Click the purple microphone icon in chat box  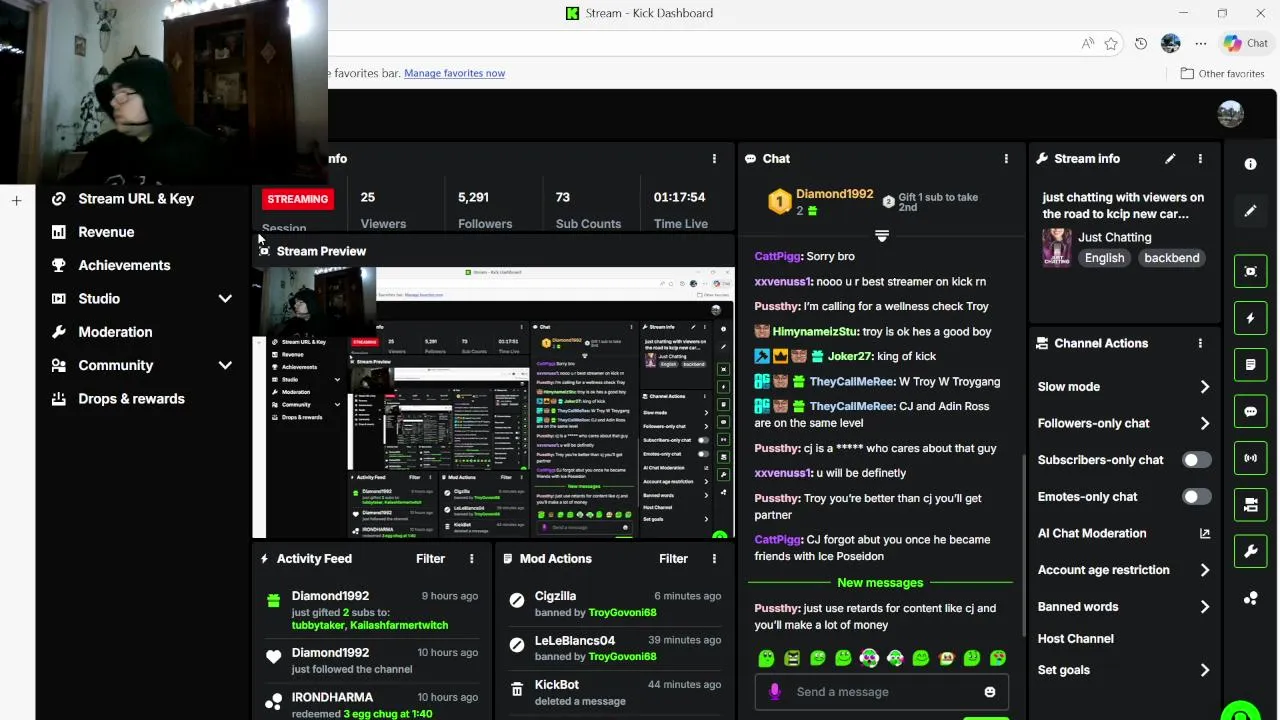[774, 692]
